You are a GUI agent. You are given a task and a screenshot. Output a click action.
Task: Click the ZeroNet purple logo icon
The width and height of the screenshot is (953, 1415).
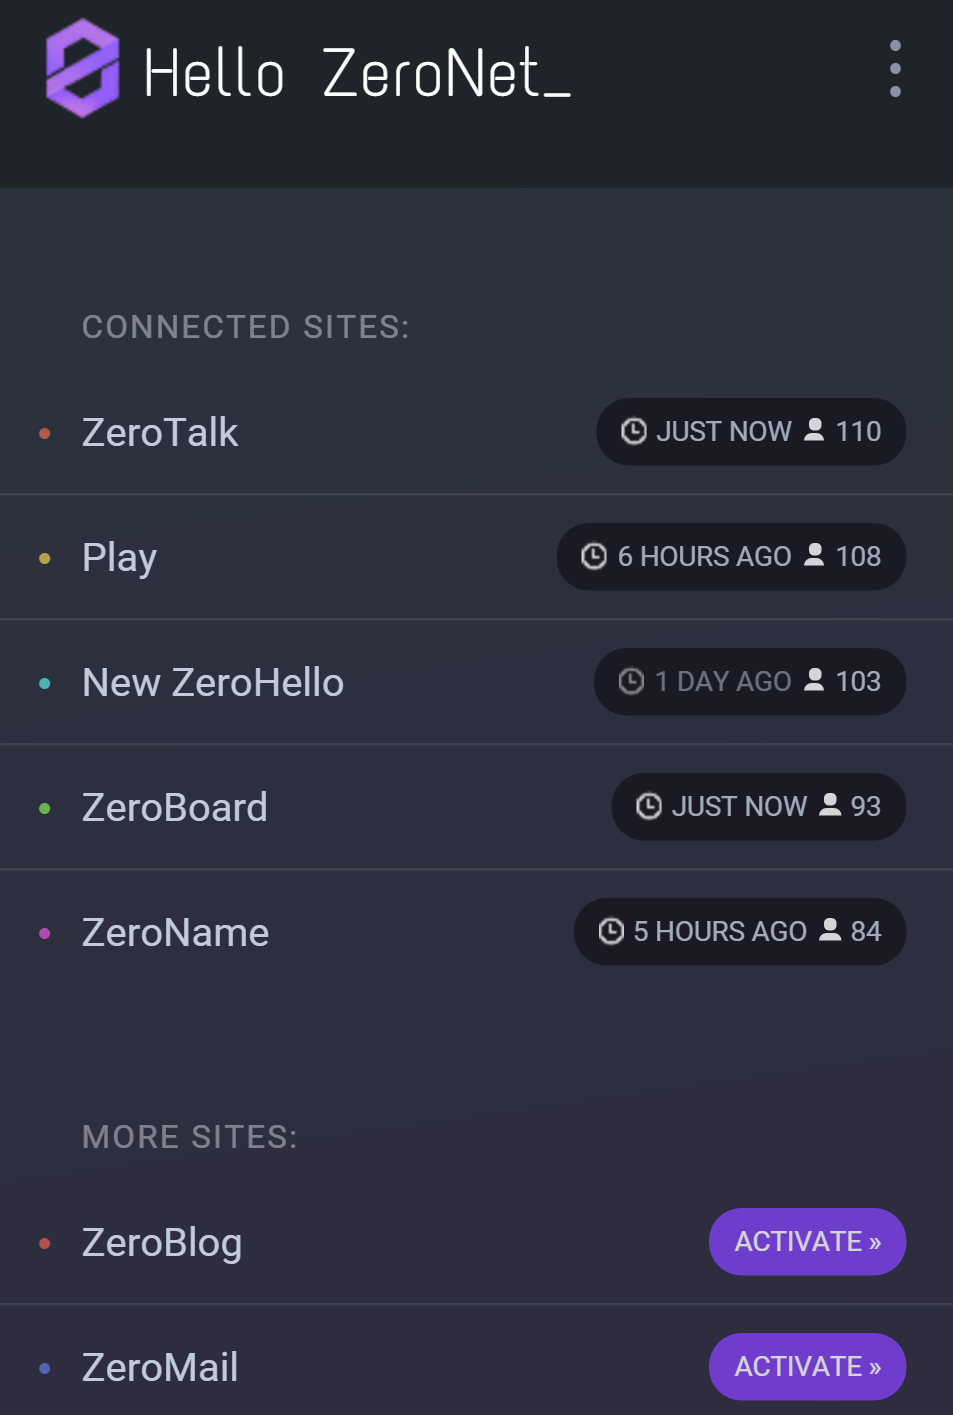83,69
